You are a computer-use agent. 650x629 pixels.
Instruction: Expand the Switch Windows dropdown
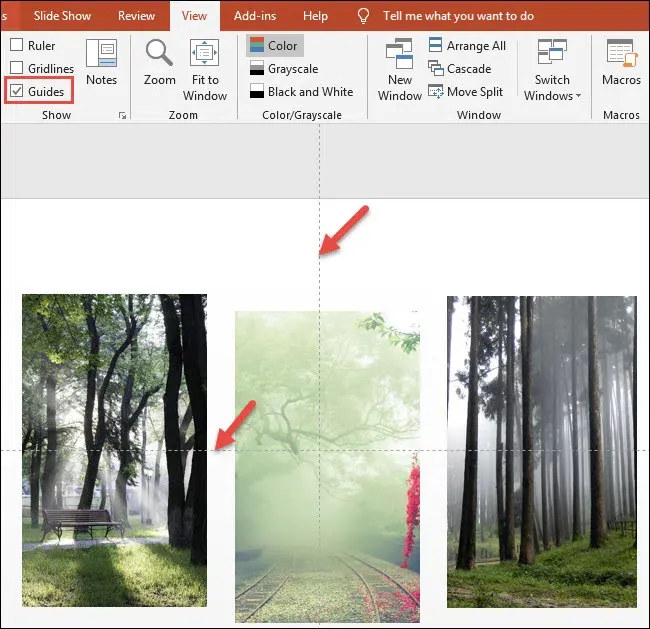552,70
